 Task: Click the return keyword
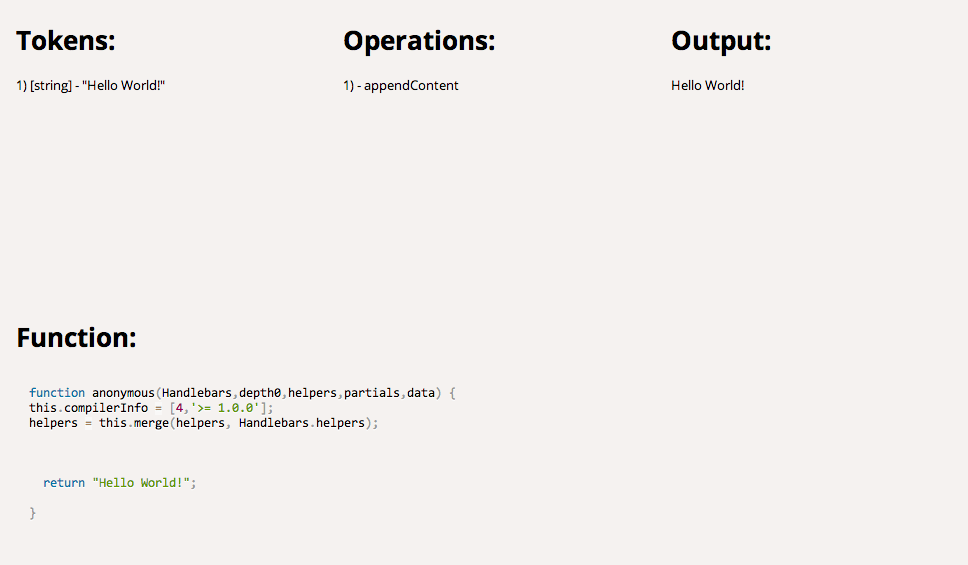pos(63,483)
